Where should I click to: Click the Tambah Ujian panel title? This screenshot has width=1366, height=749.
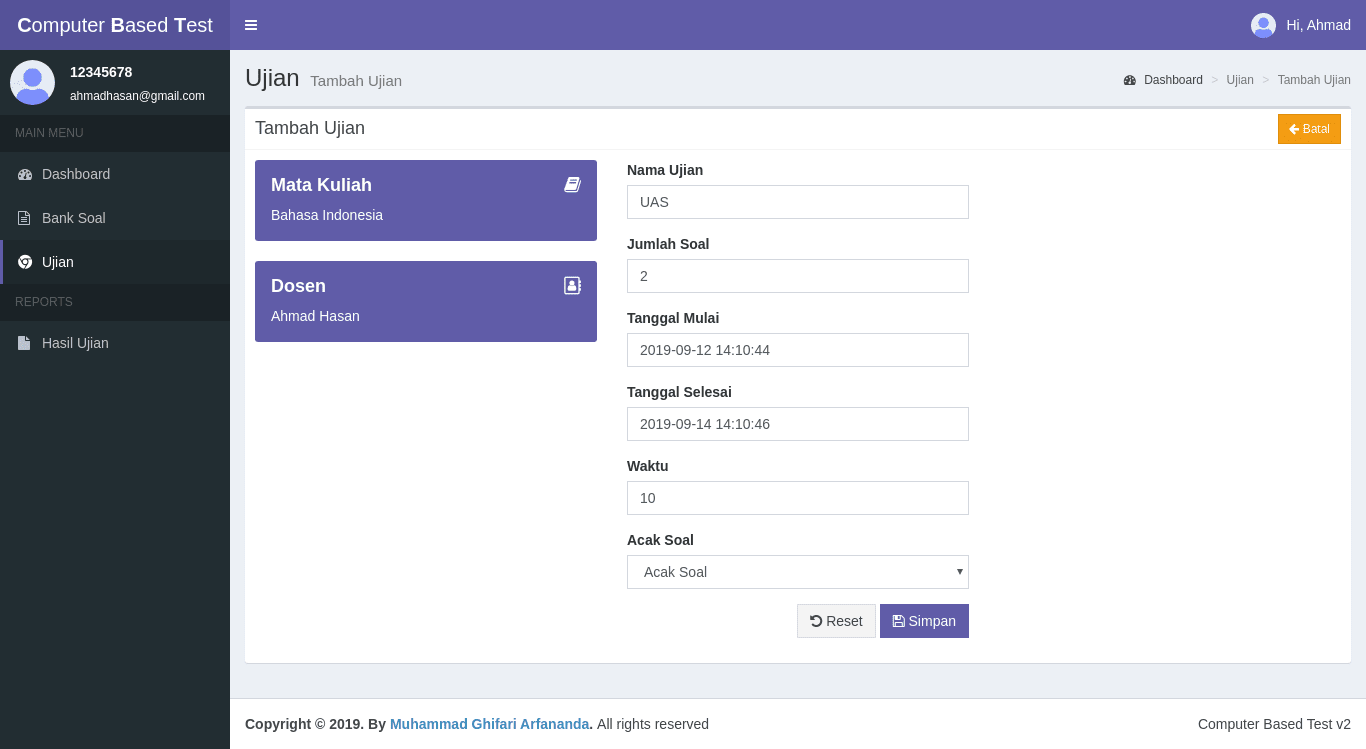click(310, 128)
